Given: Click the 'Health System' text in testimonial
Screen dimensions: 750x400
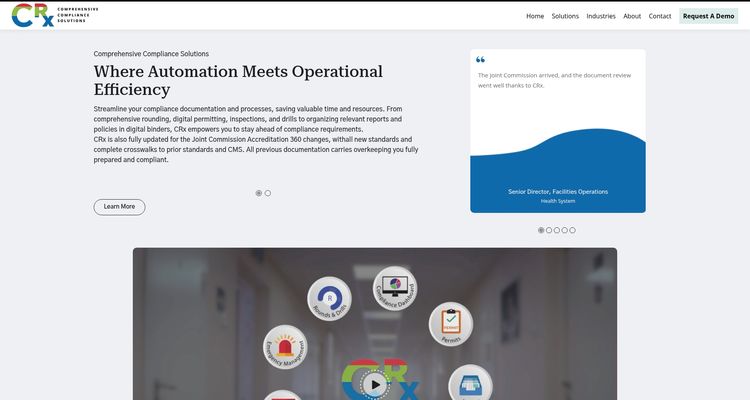Looking at the screenshot, I should (558, 201).
